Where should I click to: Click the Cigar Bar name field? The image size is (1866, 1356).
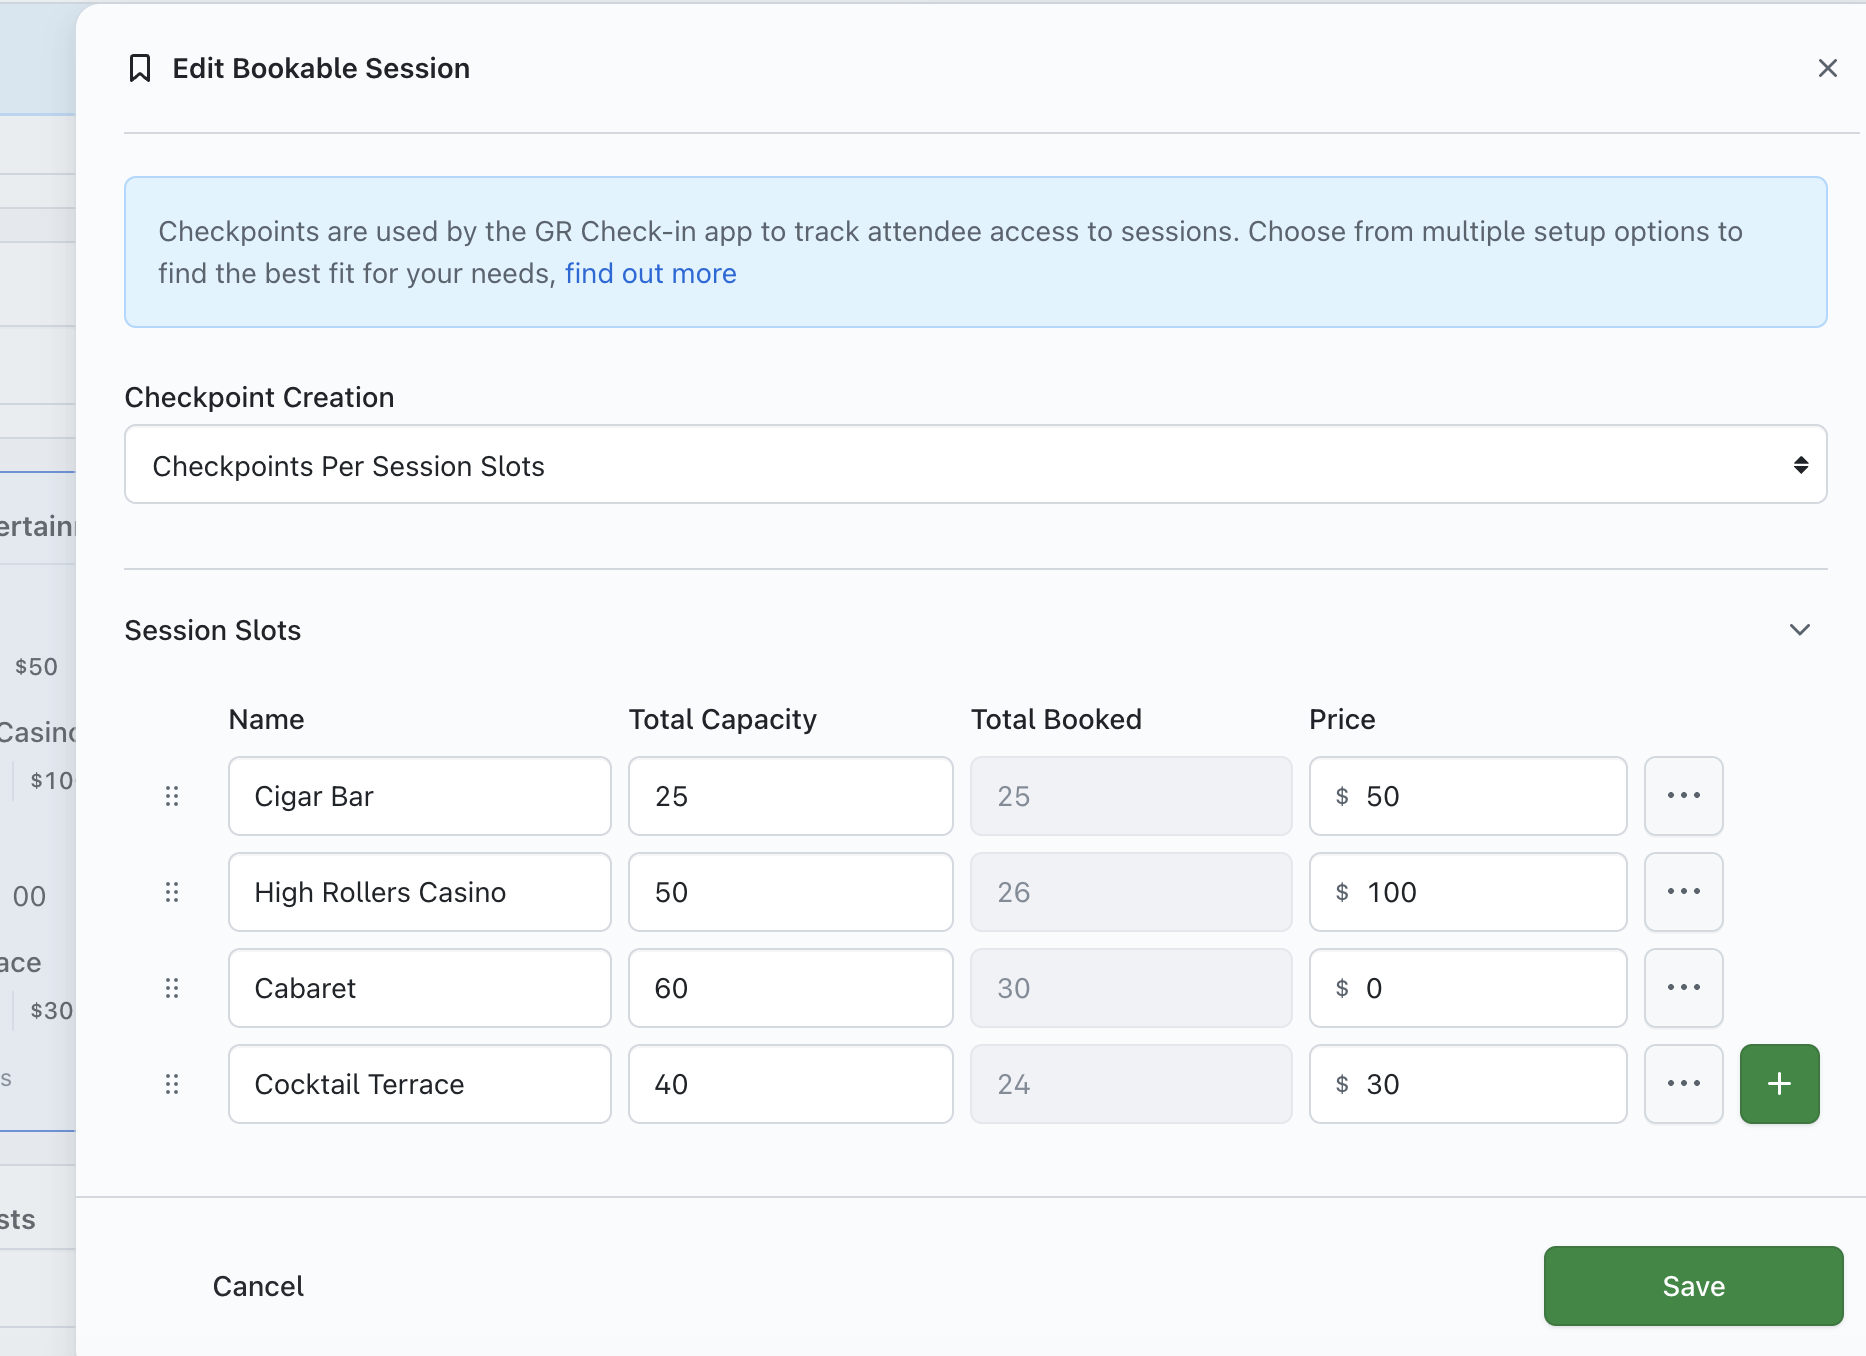point(419,796)
